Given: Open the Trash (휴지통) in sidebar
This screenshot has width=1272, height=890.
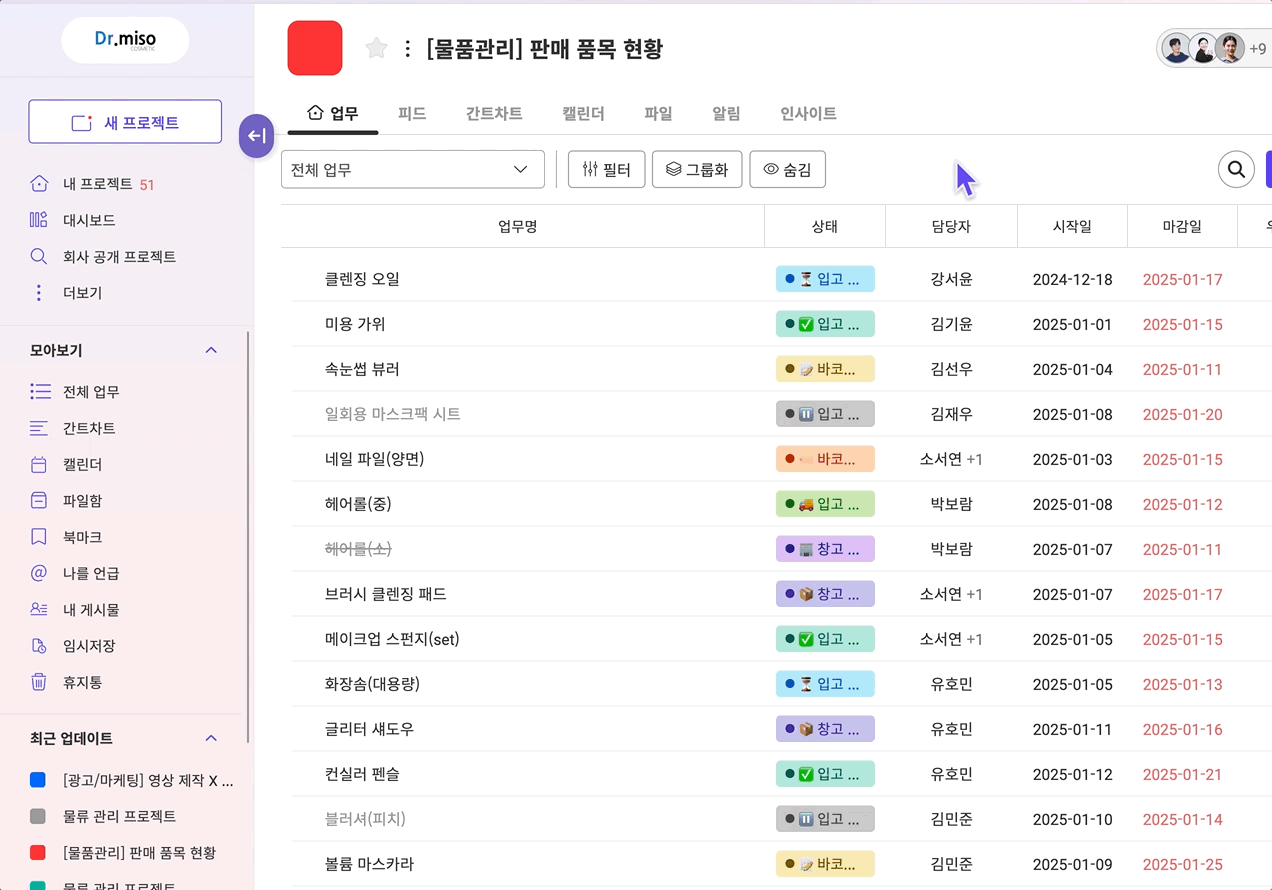Looking at the screenshot, I should (x=82, y=683).
